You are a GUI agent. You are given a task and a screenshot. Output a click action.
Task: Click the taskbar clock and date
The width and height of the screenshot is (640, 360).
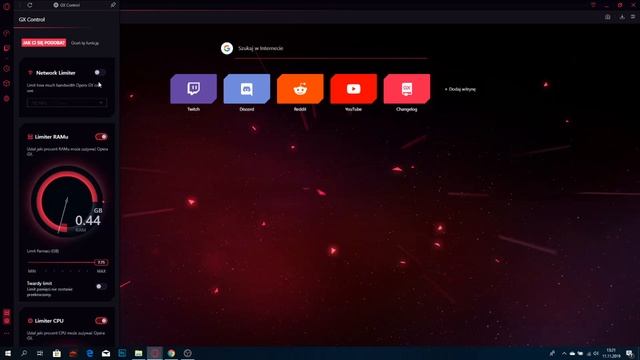pos(611,353)
